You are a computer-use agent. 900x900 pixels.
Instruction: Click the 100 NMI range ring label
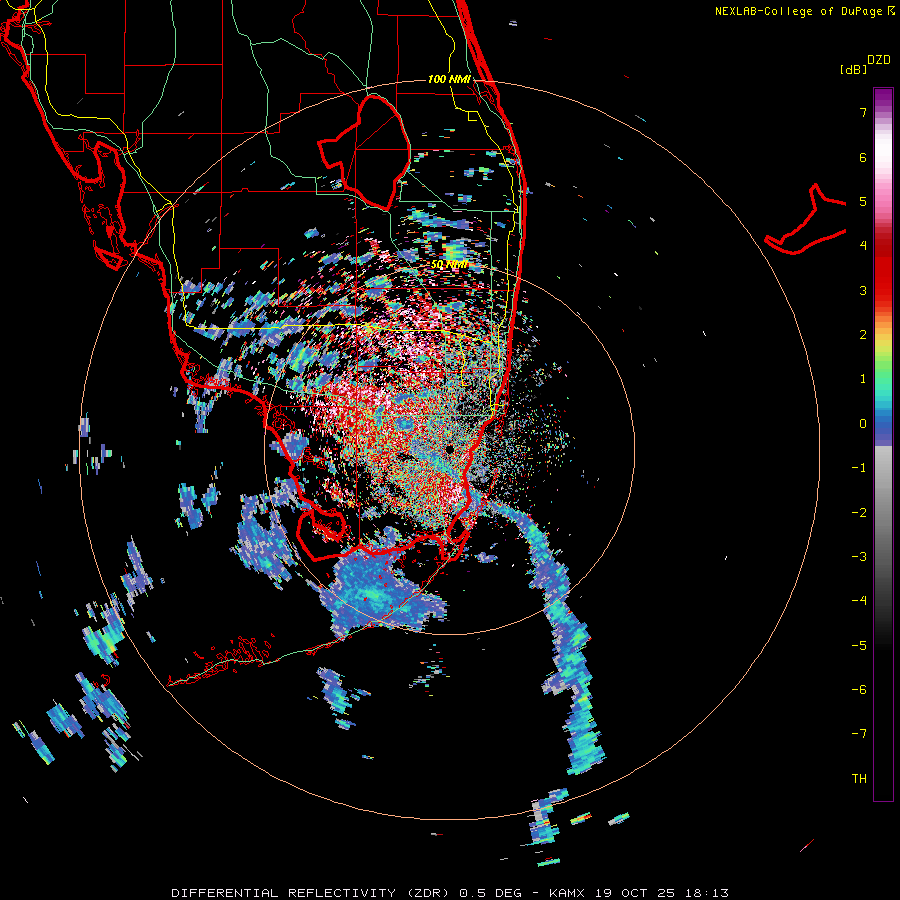pos(449,79)
